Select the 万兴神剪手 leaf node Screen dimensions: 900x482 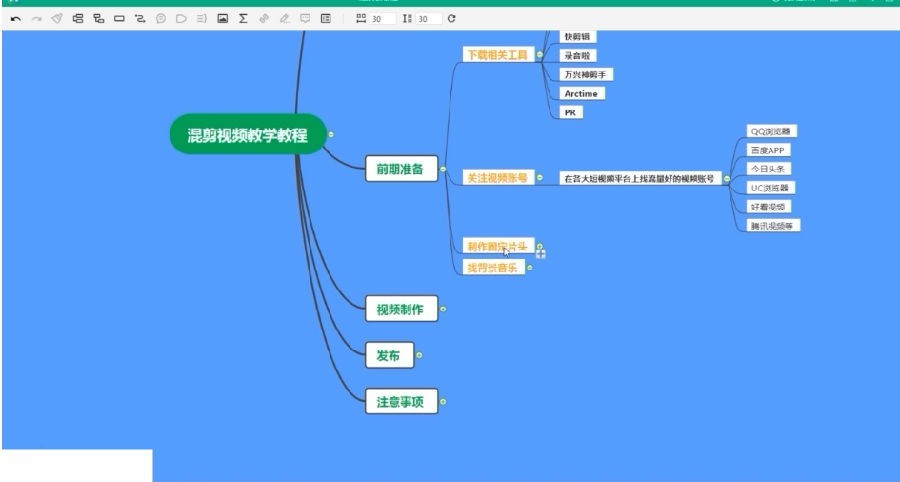pyautogui.click(x=587, y=75)
